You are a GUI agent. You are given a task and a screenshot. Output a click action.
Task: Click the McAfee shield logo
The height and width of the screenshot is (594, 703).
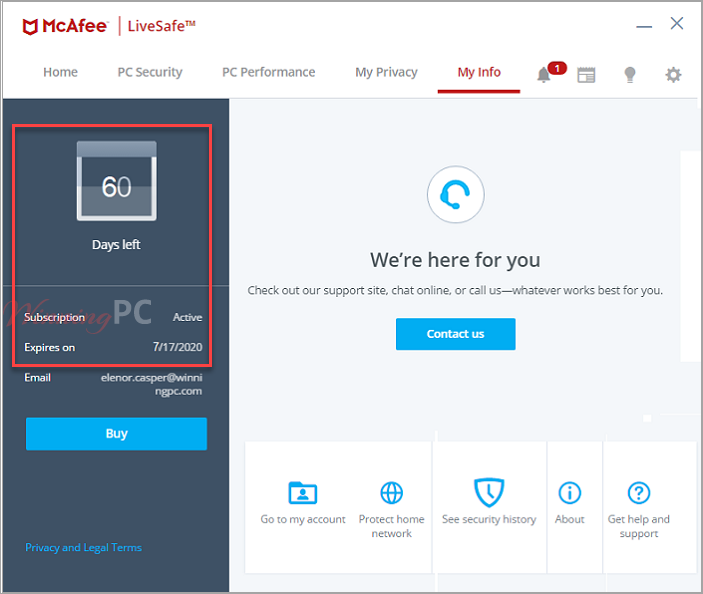point(30,27)
